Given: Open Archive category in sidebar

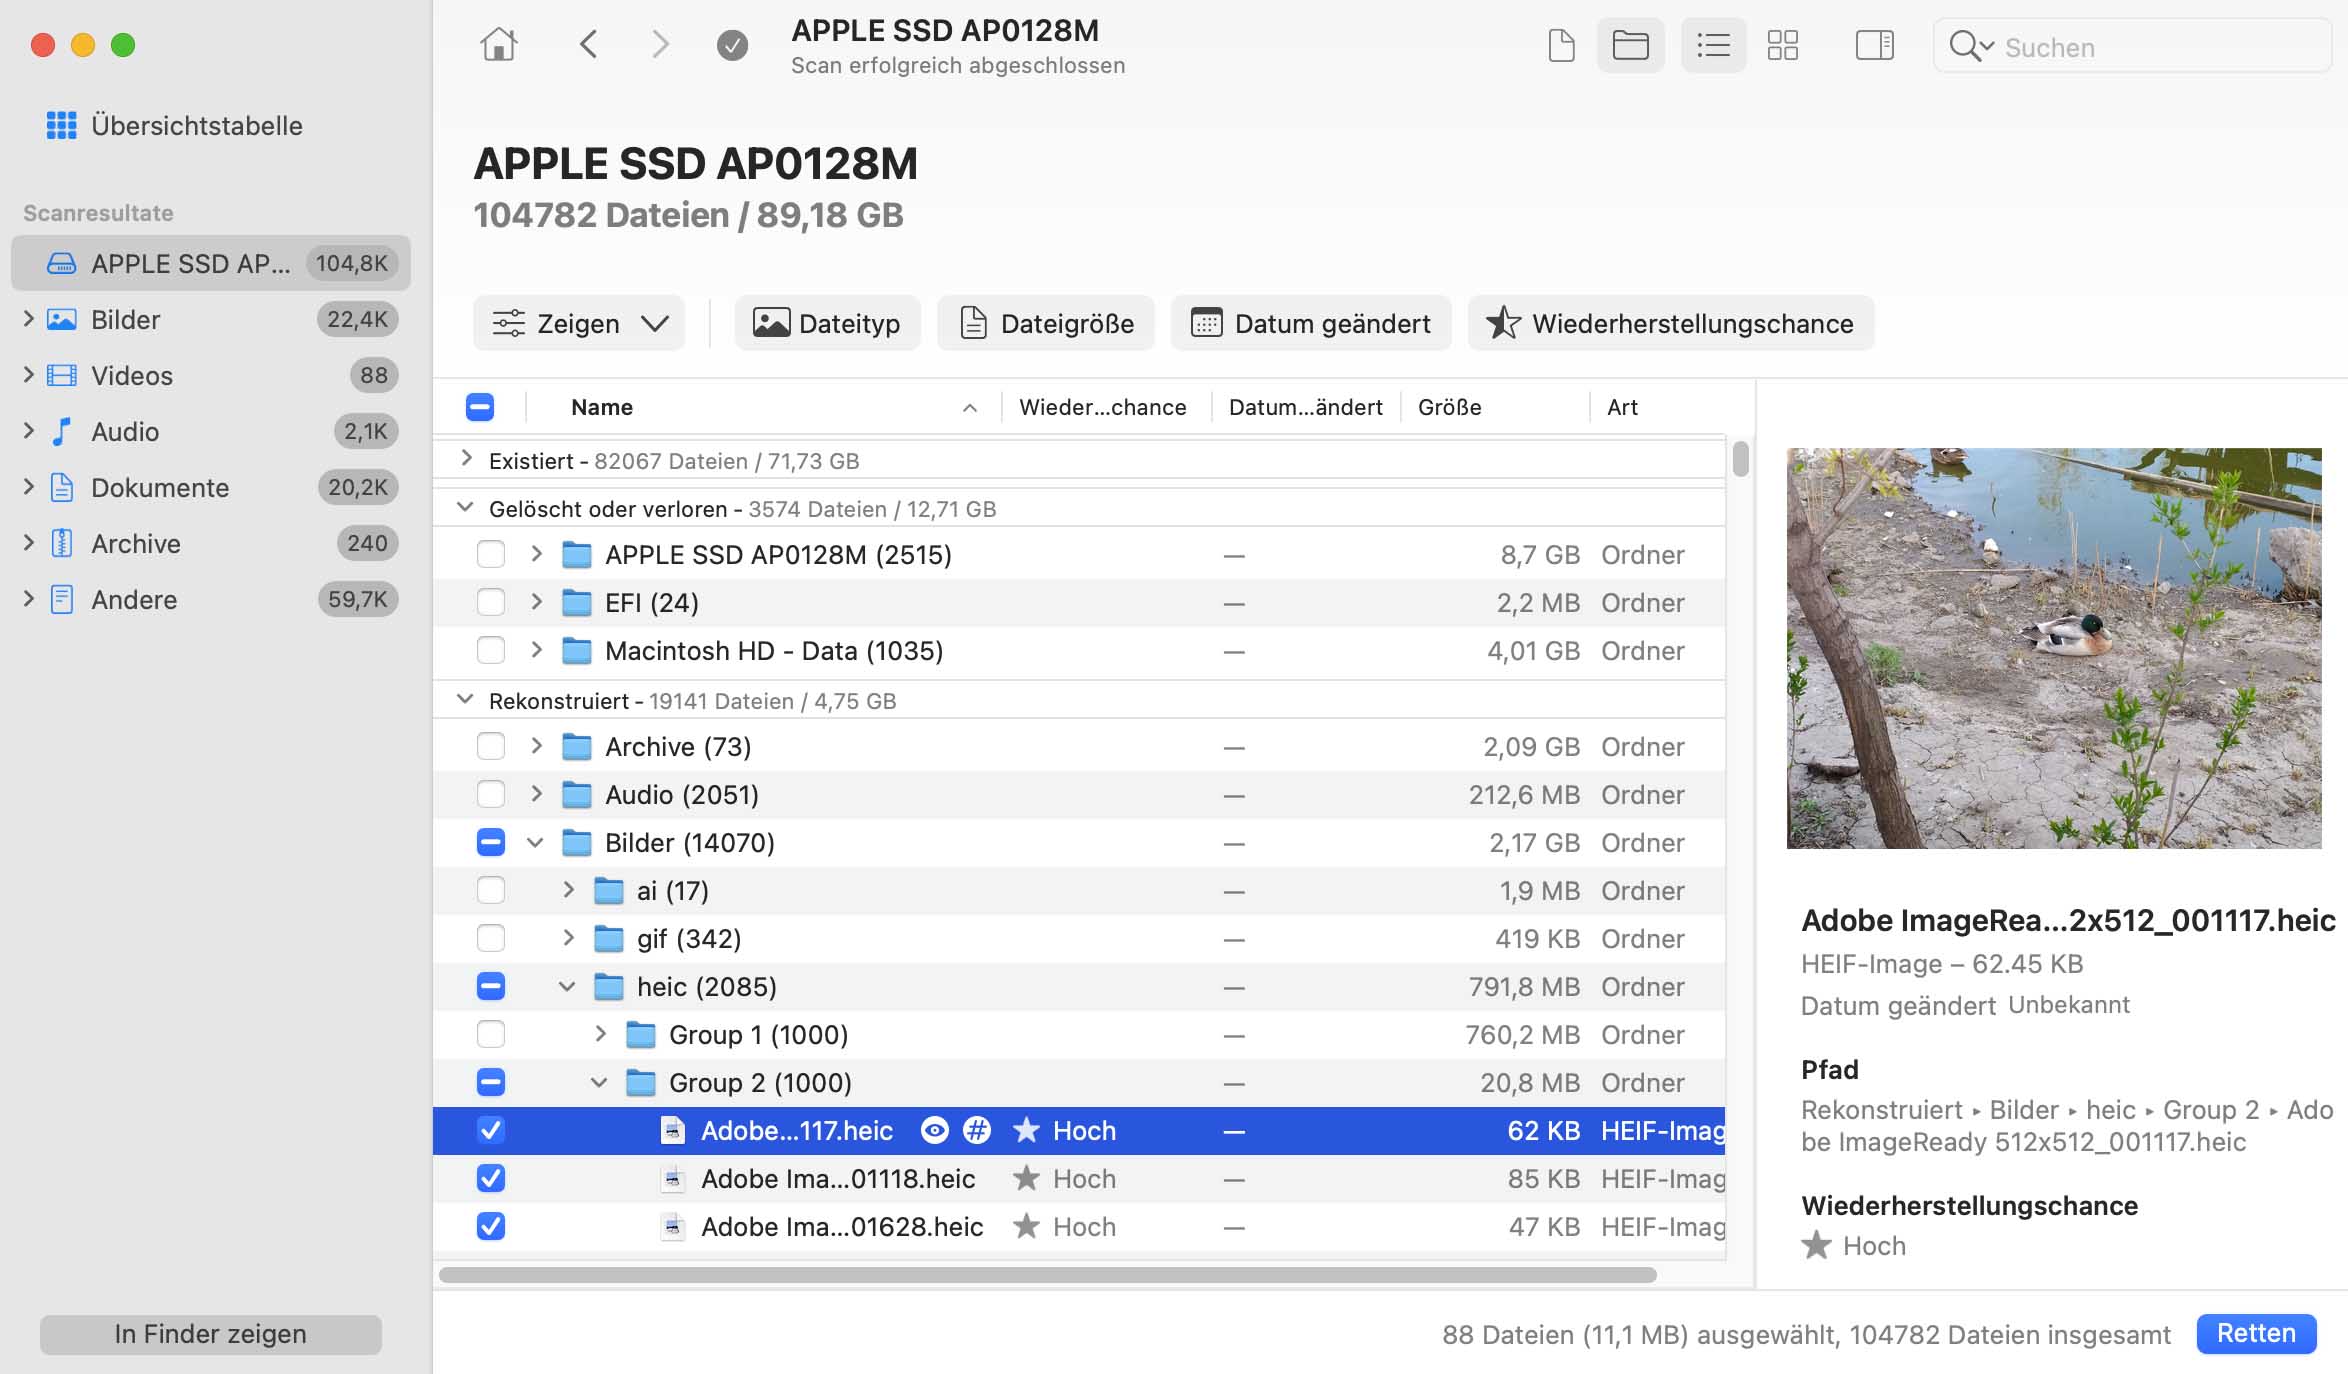Looking at the screenshot, I should coord(211,543).
